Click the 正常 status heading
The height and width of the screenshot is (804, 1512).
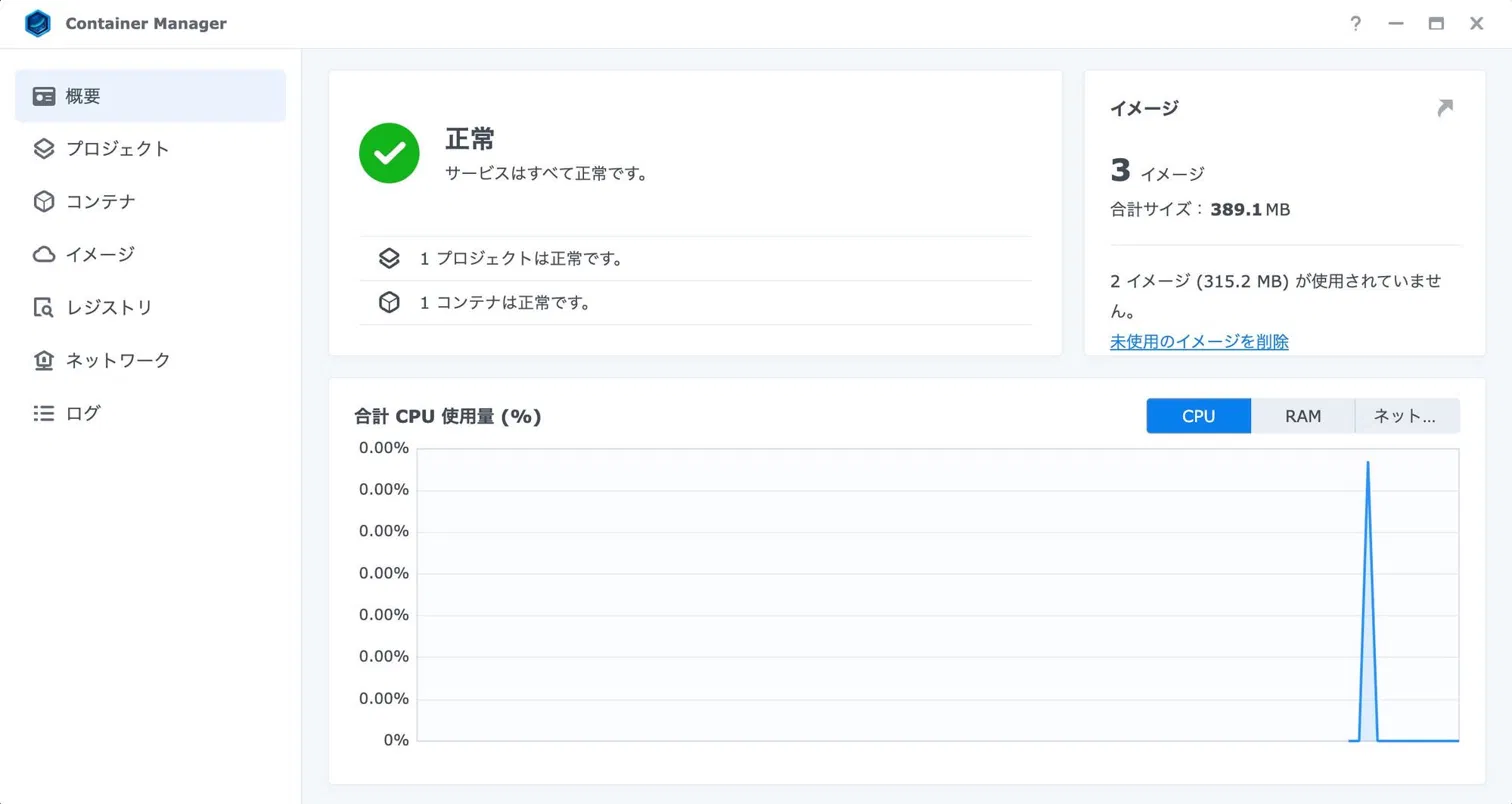(470, 139)
